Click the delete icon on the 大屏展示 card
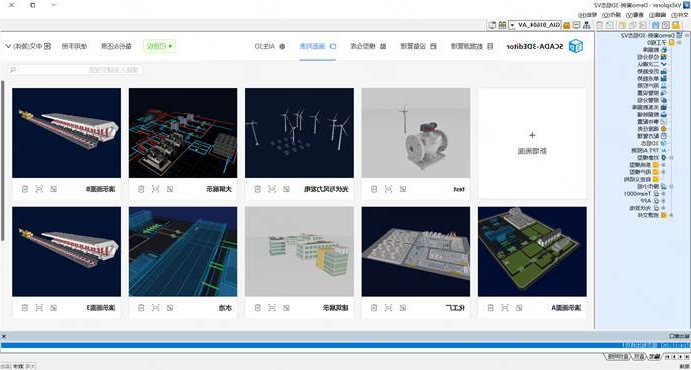The height and width of the screenshot is (370, 691). click(x=141, y=189)
